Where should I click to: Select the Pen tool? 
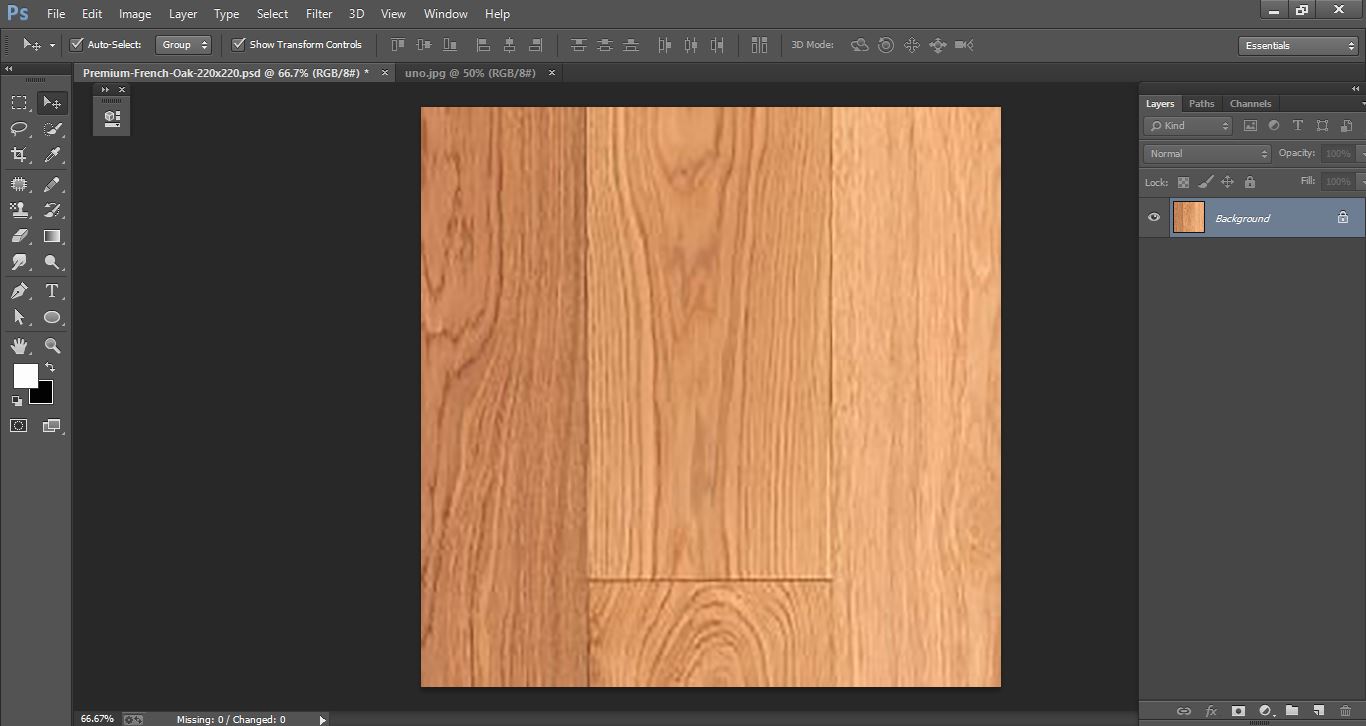(x=18, y=291)
